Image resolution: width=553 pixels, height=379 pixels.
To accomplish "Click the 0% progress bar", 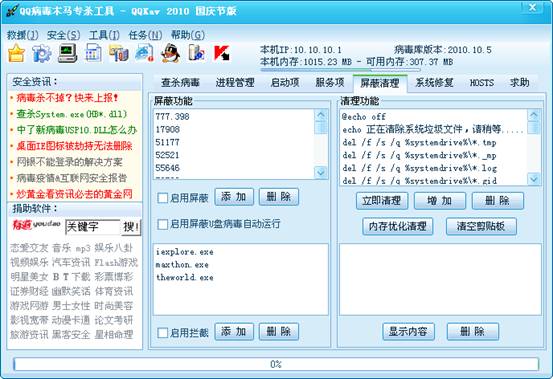I will (276, 364).
